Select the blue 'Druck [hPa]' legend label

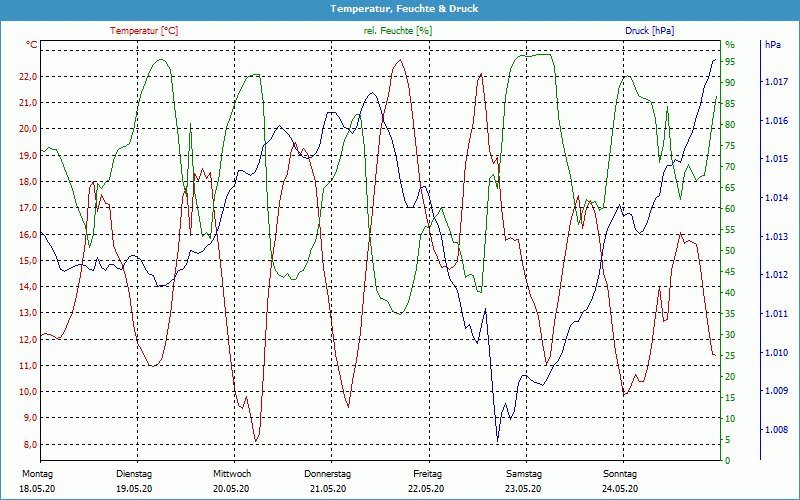[649, 31]
